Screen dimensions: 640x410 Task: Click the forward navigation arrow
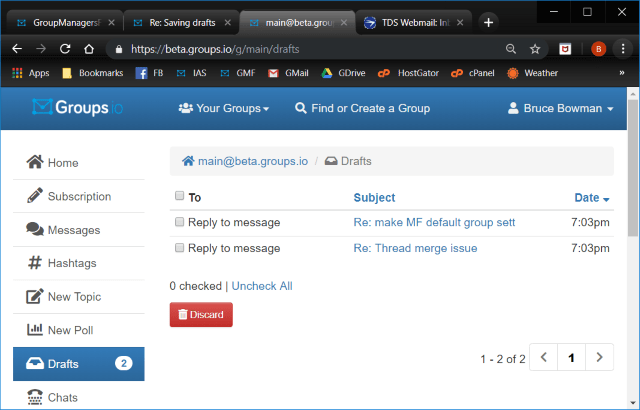pyautogui.click(x=41, y=49)
